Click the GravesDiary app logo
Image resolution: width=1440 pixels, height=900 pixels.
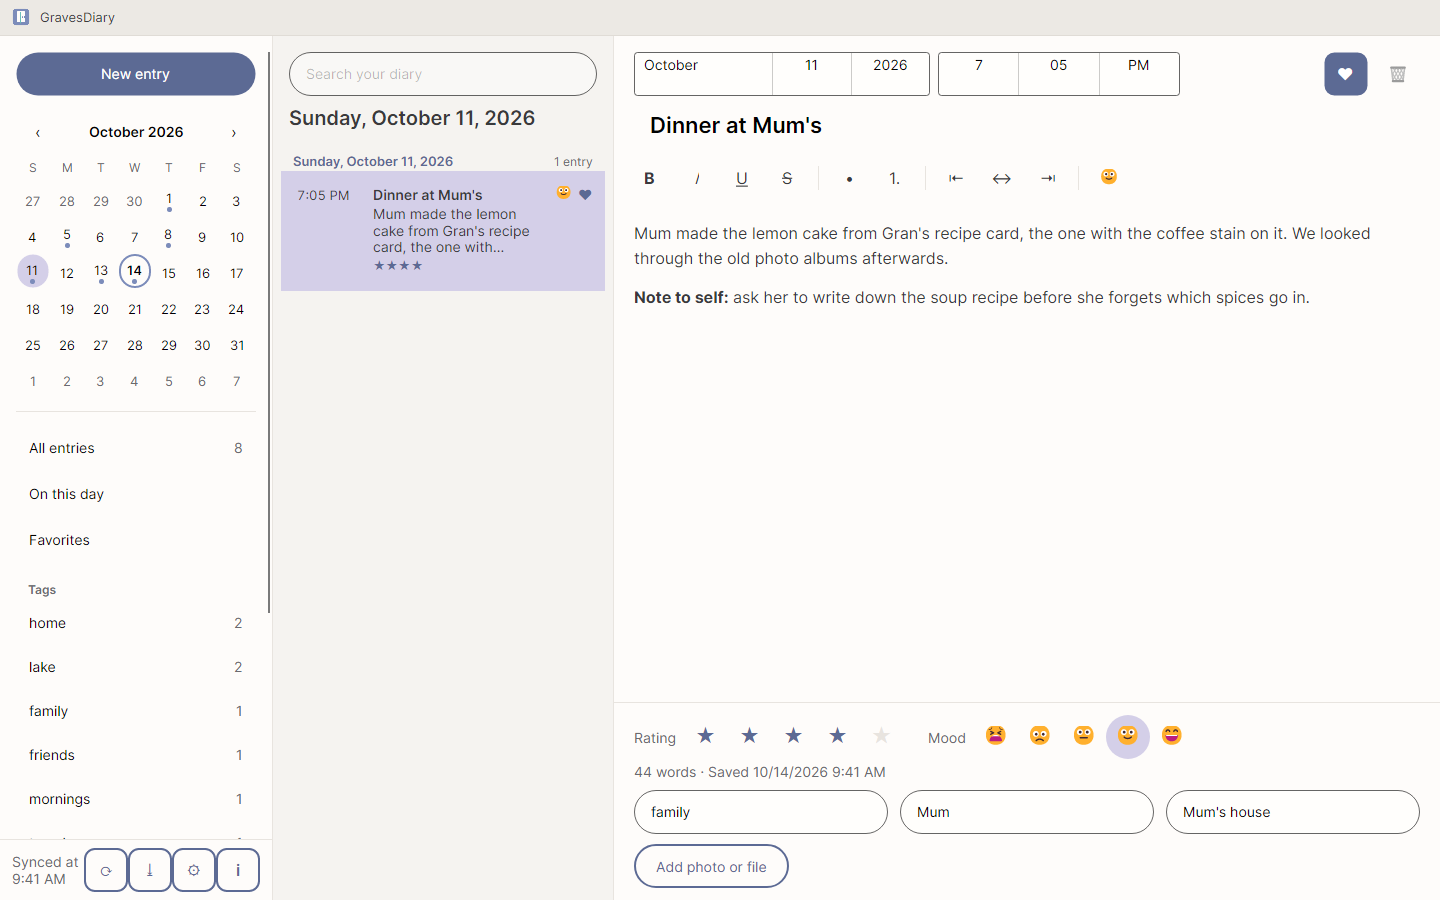21,17
